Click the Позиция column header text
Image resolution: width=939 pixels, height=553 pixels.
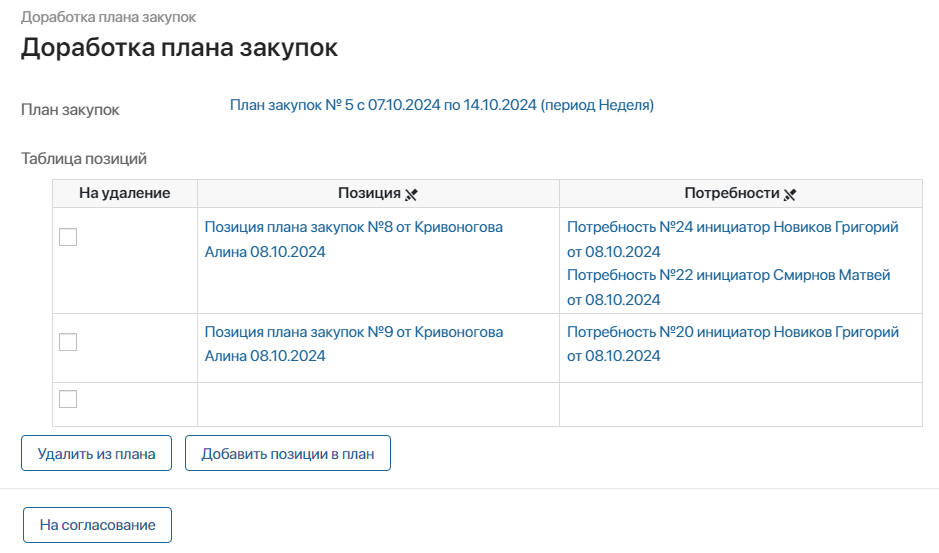click(x=369, y=193)
